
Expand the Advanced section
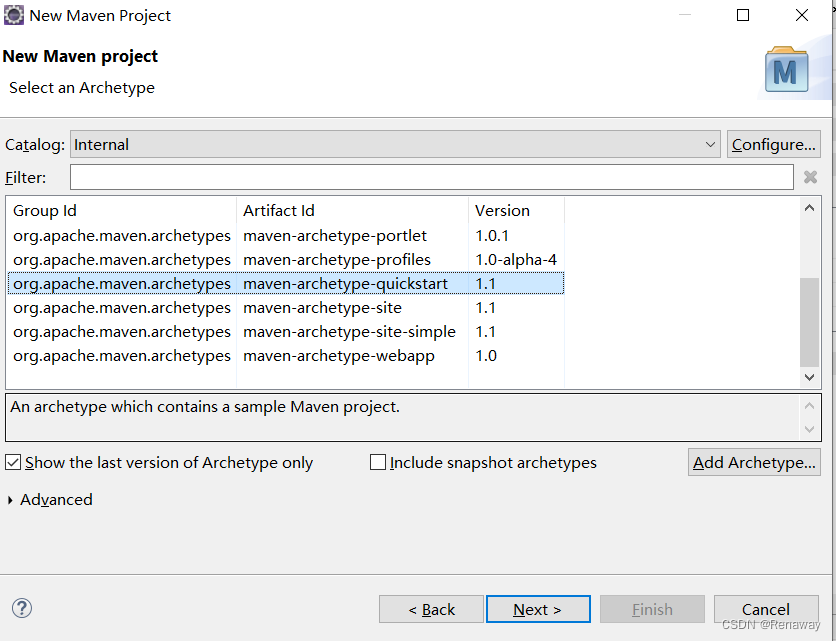point(50,499)
